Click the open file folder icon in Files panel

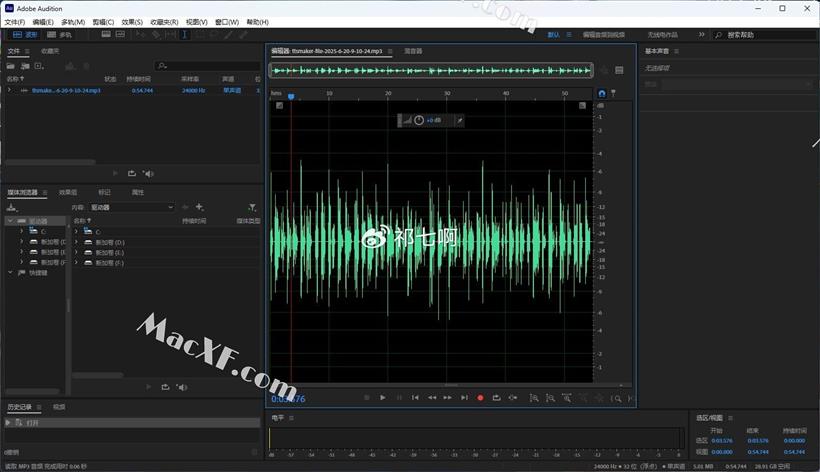(11, 65)
